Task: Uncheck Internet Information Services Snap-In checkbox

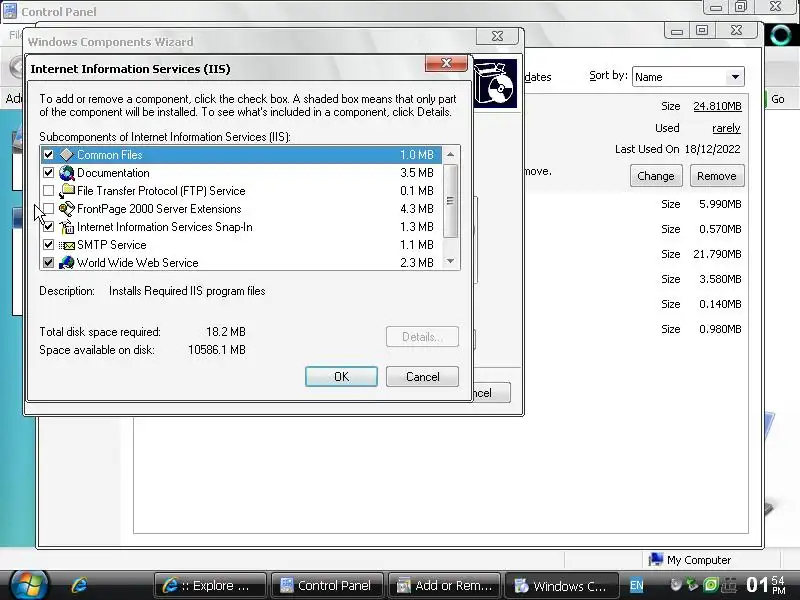Action: (48, 227)
